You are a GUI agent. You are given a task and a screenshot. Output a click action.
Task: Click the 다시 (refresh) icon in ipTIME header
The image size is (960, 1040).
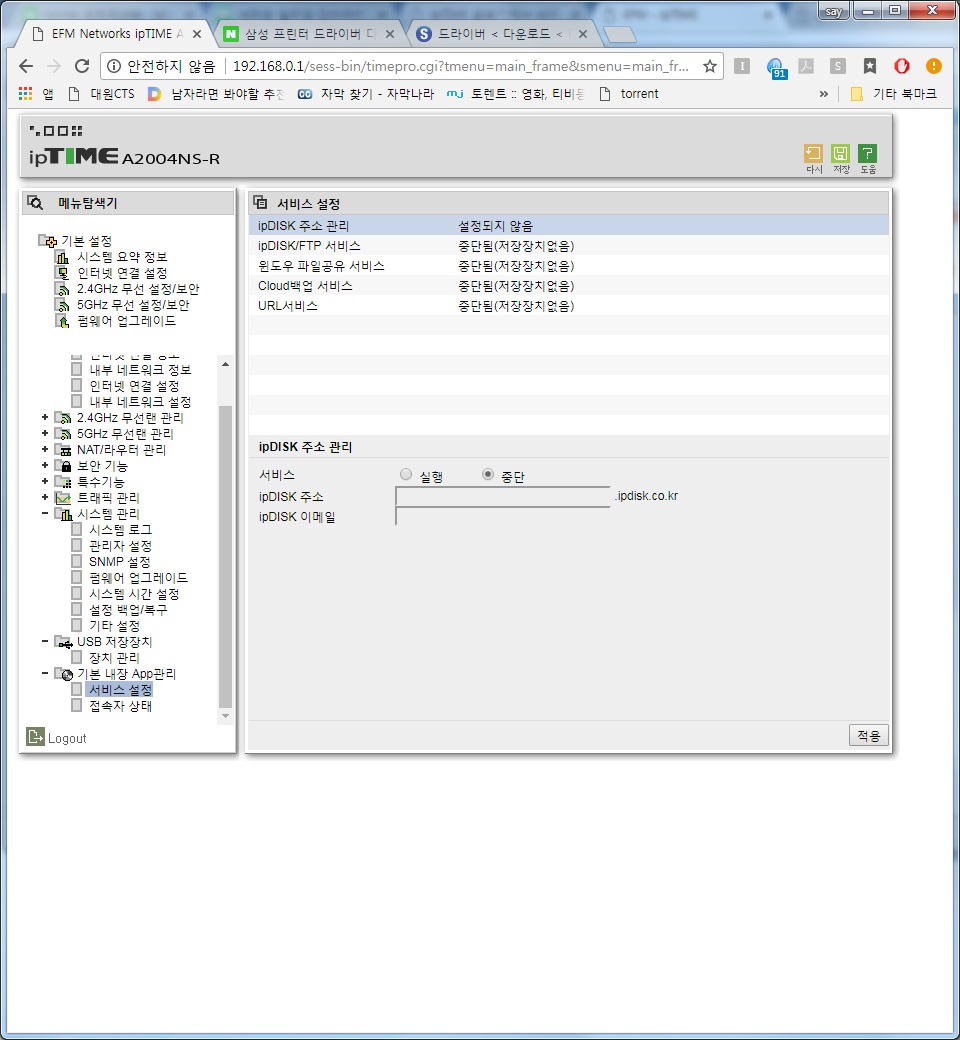point(813,154)
